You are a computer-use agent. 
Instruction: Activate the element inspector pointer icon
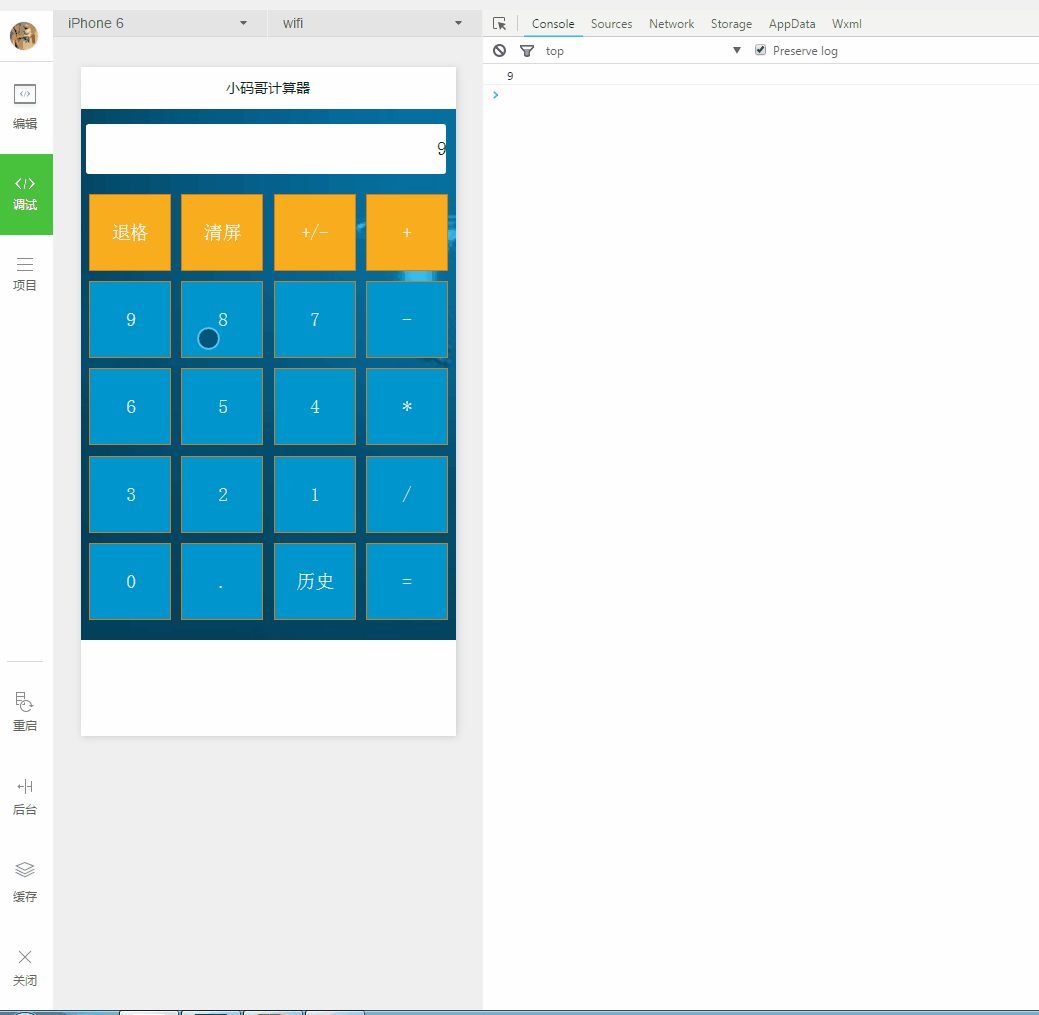500,24
